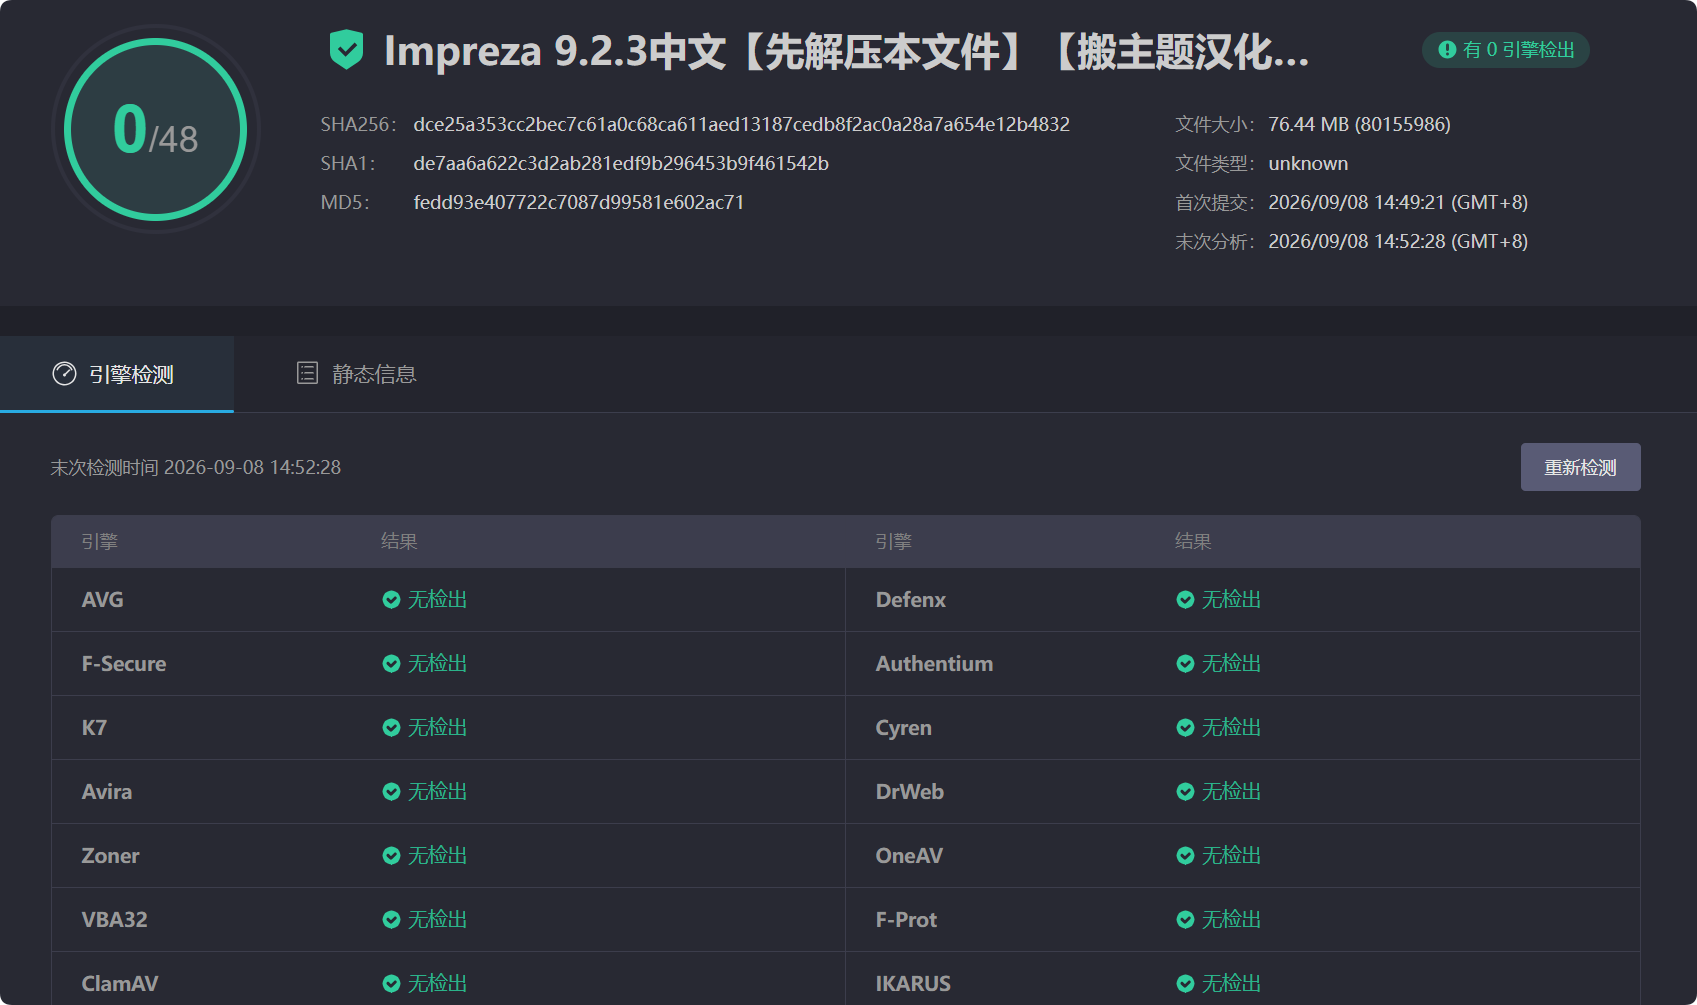
Task: Click the Authentium engine name
Action: (934, 664)
